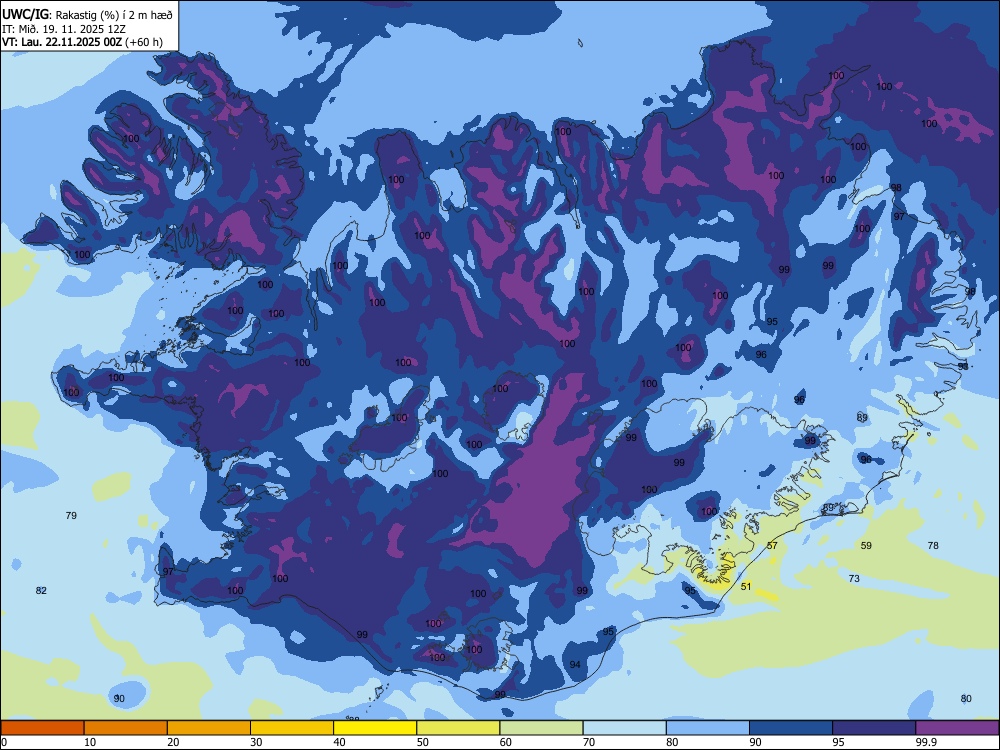Choose the 30–40 golden legend swatch
Screen dimensions: 1000x750
pyautogui.click(x=292, y=728)
